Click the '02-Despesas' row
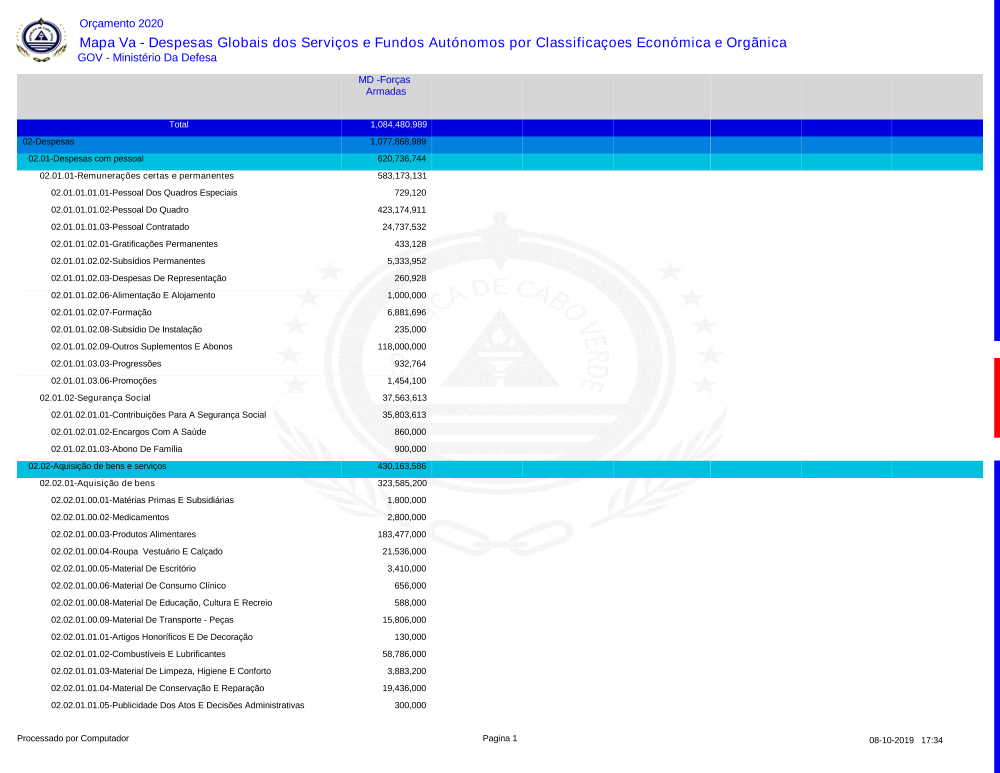Screen dimensions: 1000x773 tap(48, 142)
